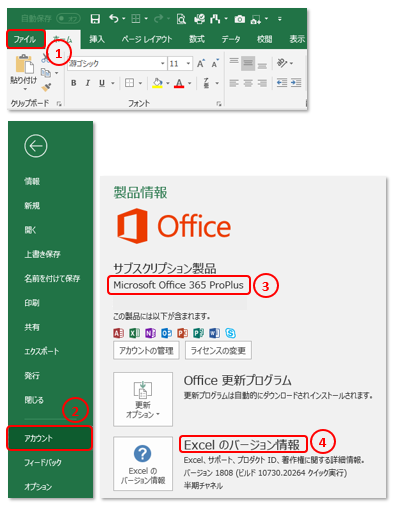Image resolution: width=397 pixels, height=509 pixels.
Task: Apply yellow fill color bucket
Action: [157, 83]
